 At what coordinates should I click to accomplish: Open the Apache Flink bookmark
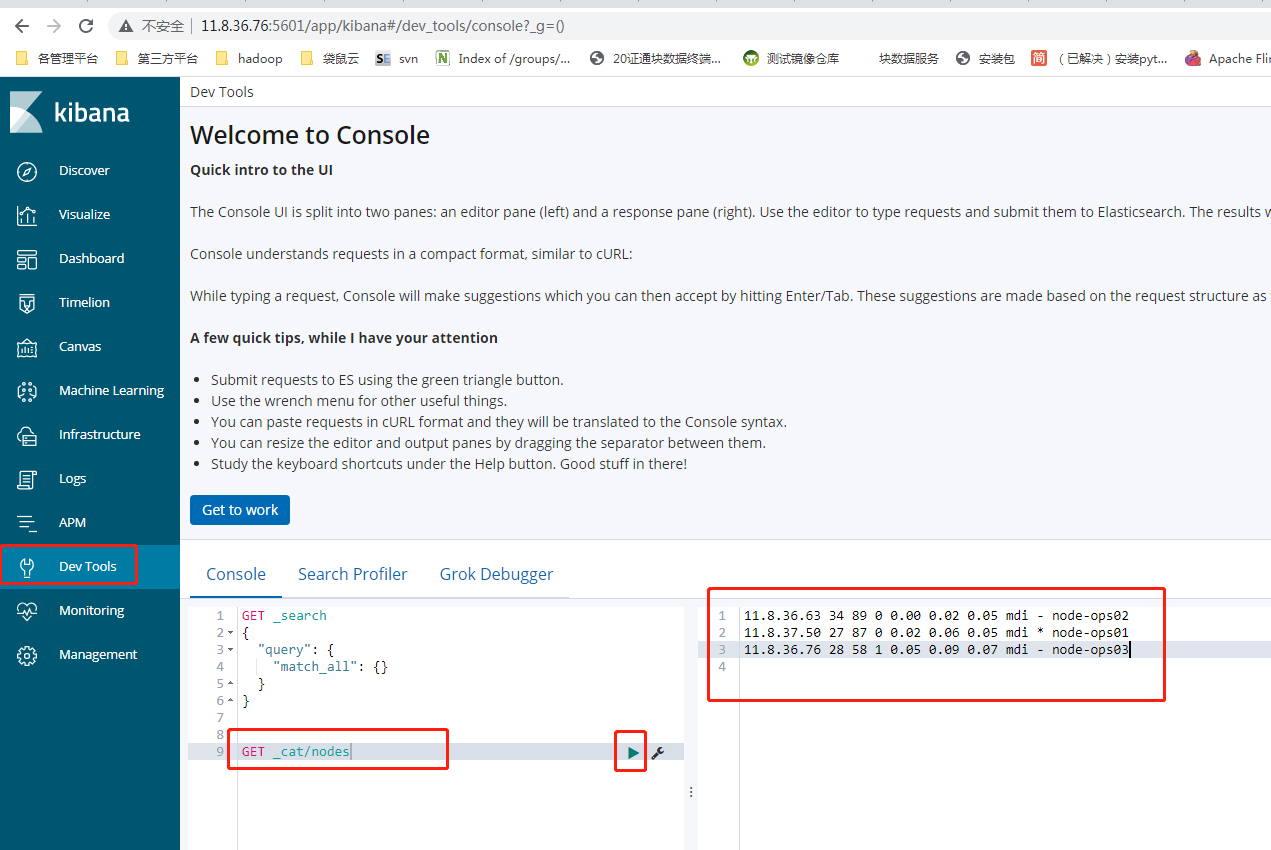pos(1227,59)
